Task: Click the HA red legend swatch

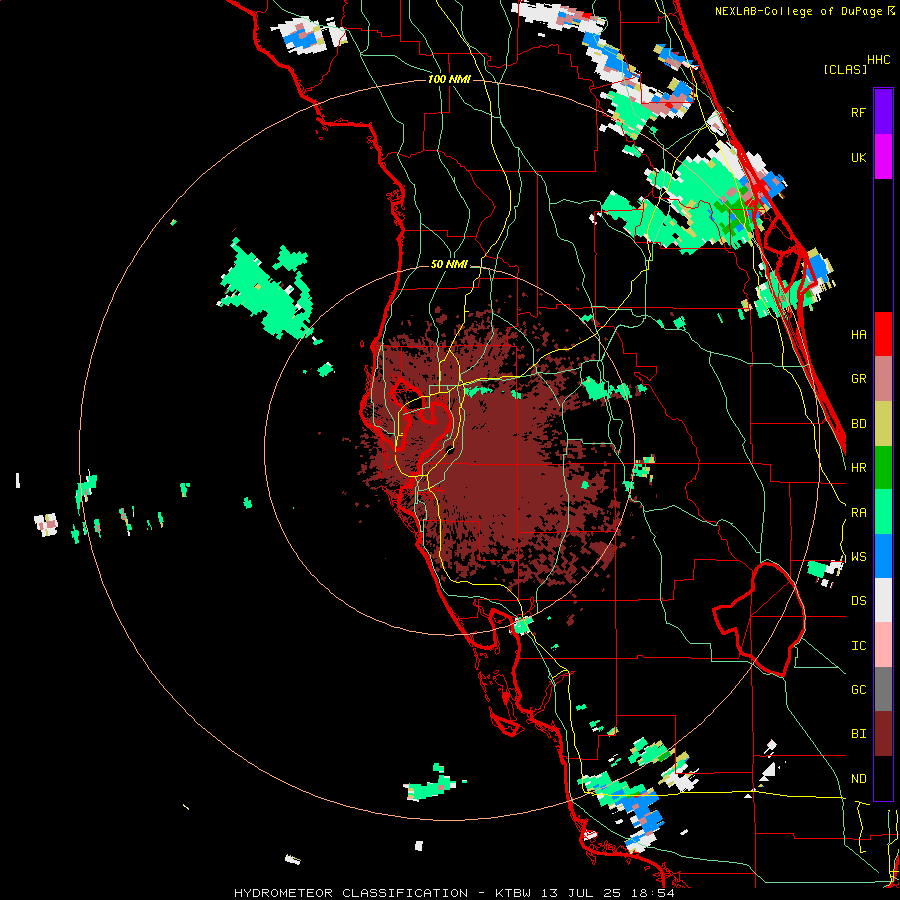Action: click(x=883, y=334)
